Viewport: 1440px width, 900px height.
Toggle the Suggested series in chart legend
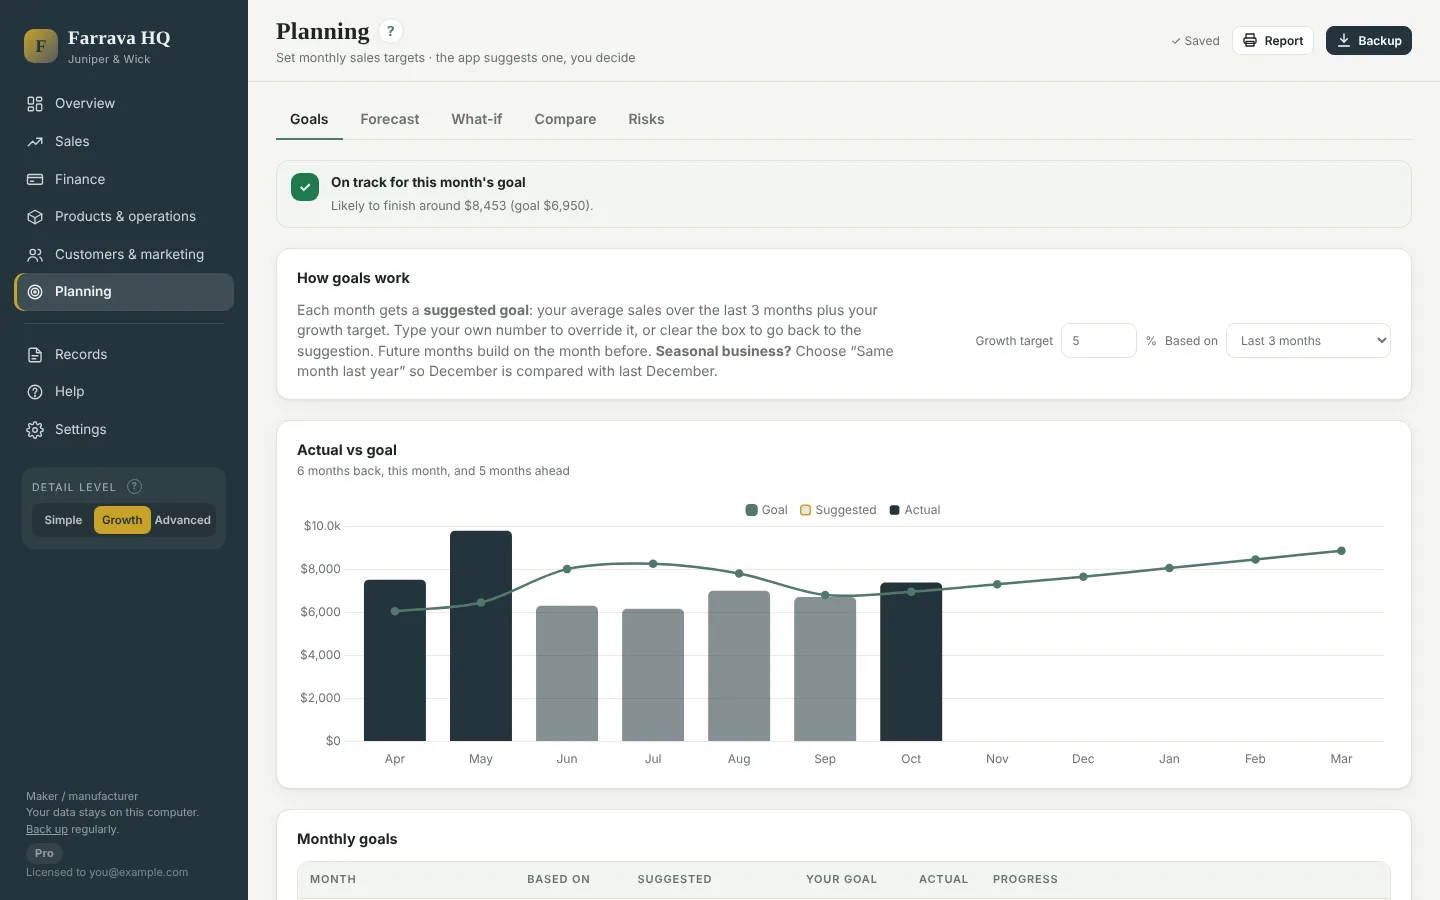(838, 510)
